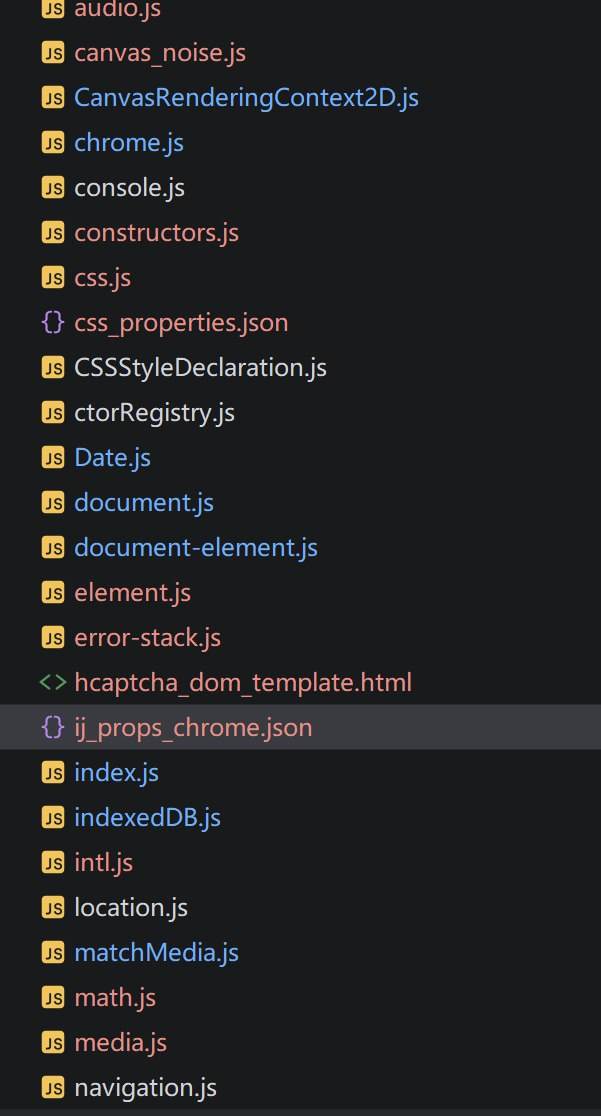The image size is (601, 1116).
Task: Click the HTML icon beside hcaptcha_dom_template.html
Action: 53,683
